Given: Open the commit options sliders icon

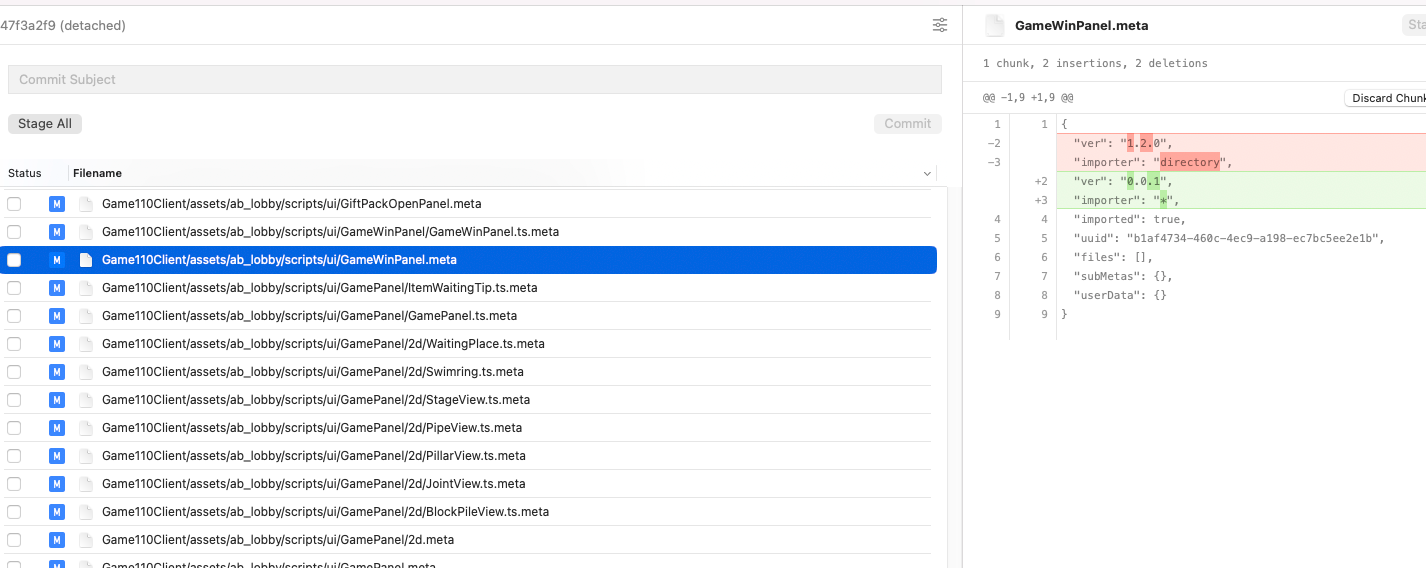Looking at the screenshot, I should point(940,25).
